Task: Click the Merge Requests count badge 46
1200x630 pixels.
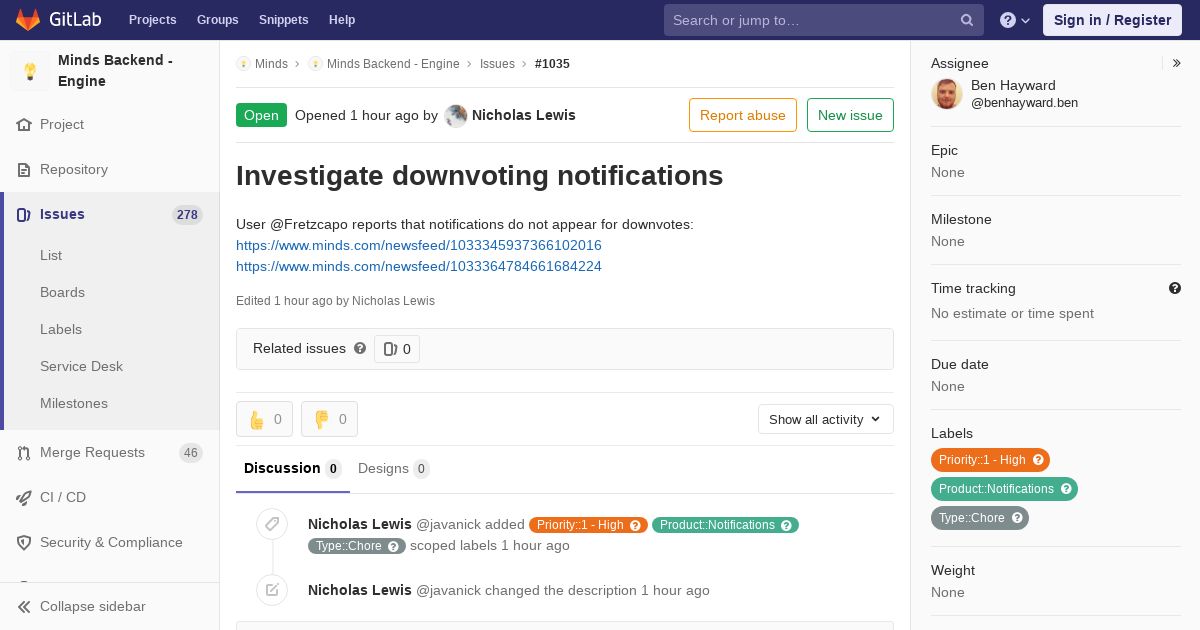Action: (190, 453)
